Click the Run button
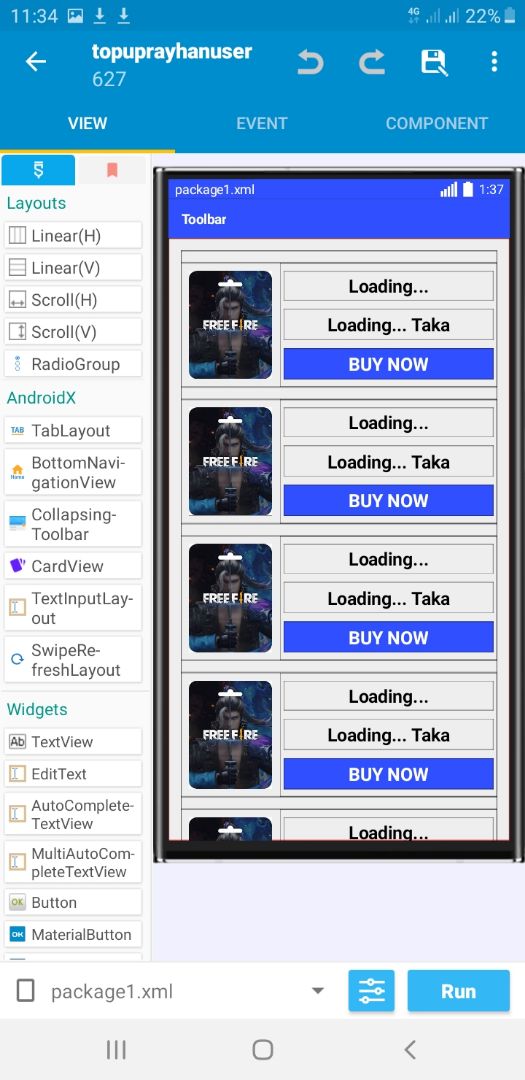This screenshot has height=1080, width=525. click(458, 990)
